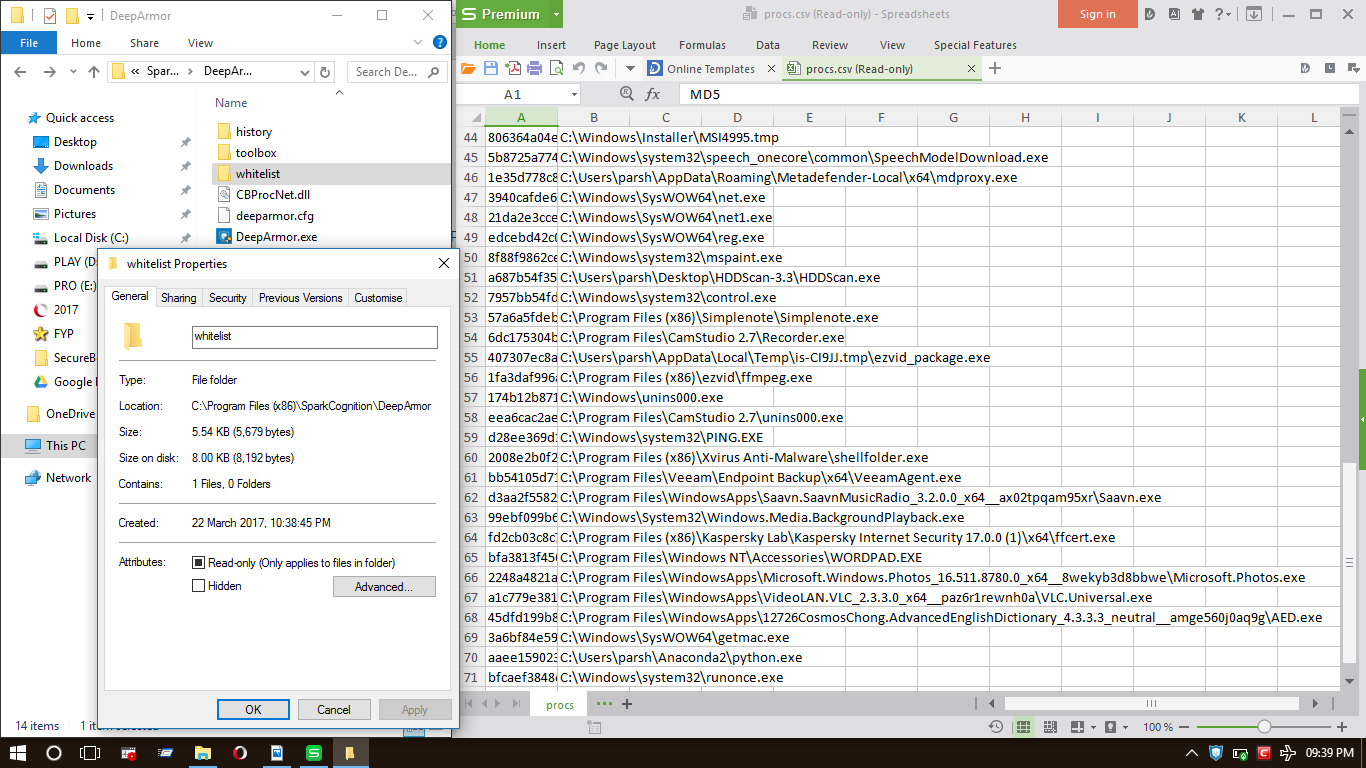Click the folder name field containing whitelist
Viewport: 1366px width, 768px height.
315,337
